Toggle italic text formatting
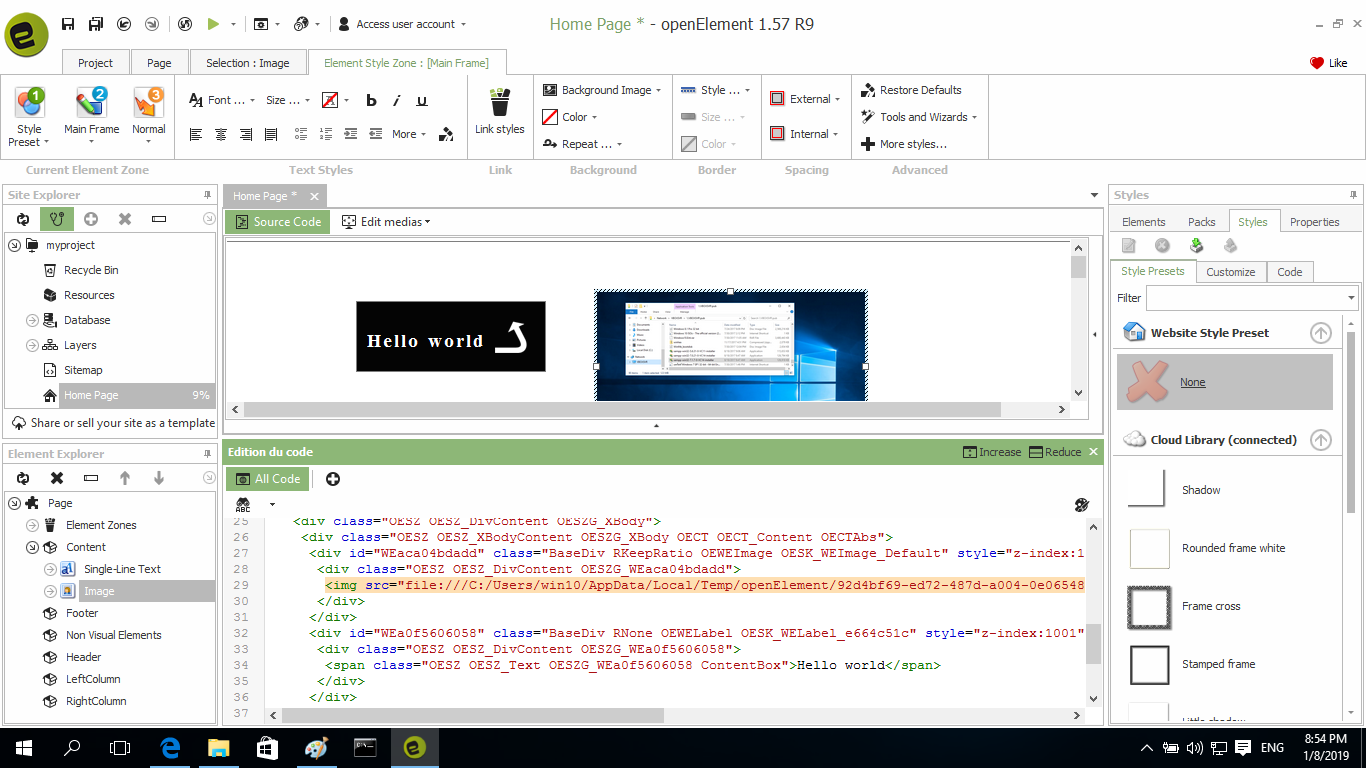This screenshot has height=768, width=1366. [396, 100]
